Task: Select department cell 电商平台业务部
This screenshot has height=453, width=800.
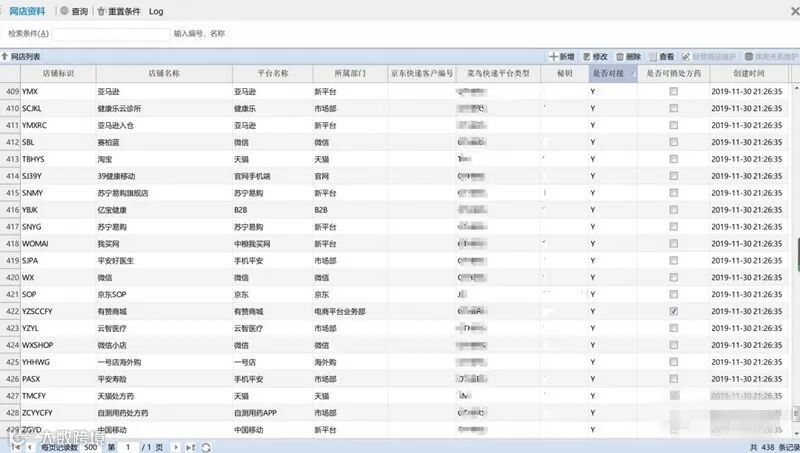Action: [x=340, y=311]
